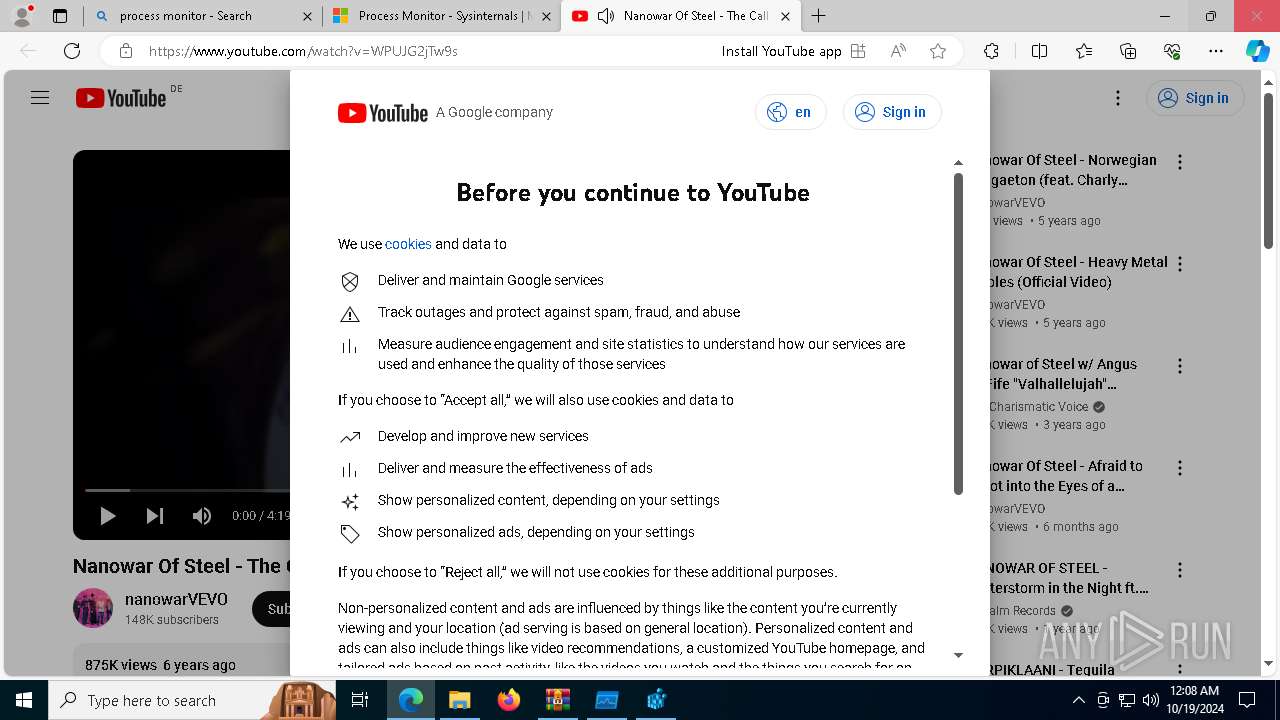Adjust system volume tray icon
Screen dimensions: 1280x720
tap(1150, 700)
